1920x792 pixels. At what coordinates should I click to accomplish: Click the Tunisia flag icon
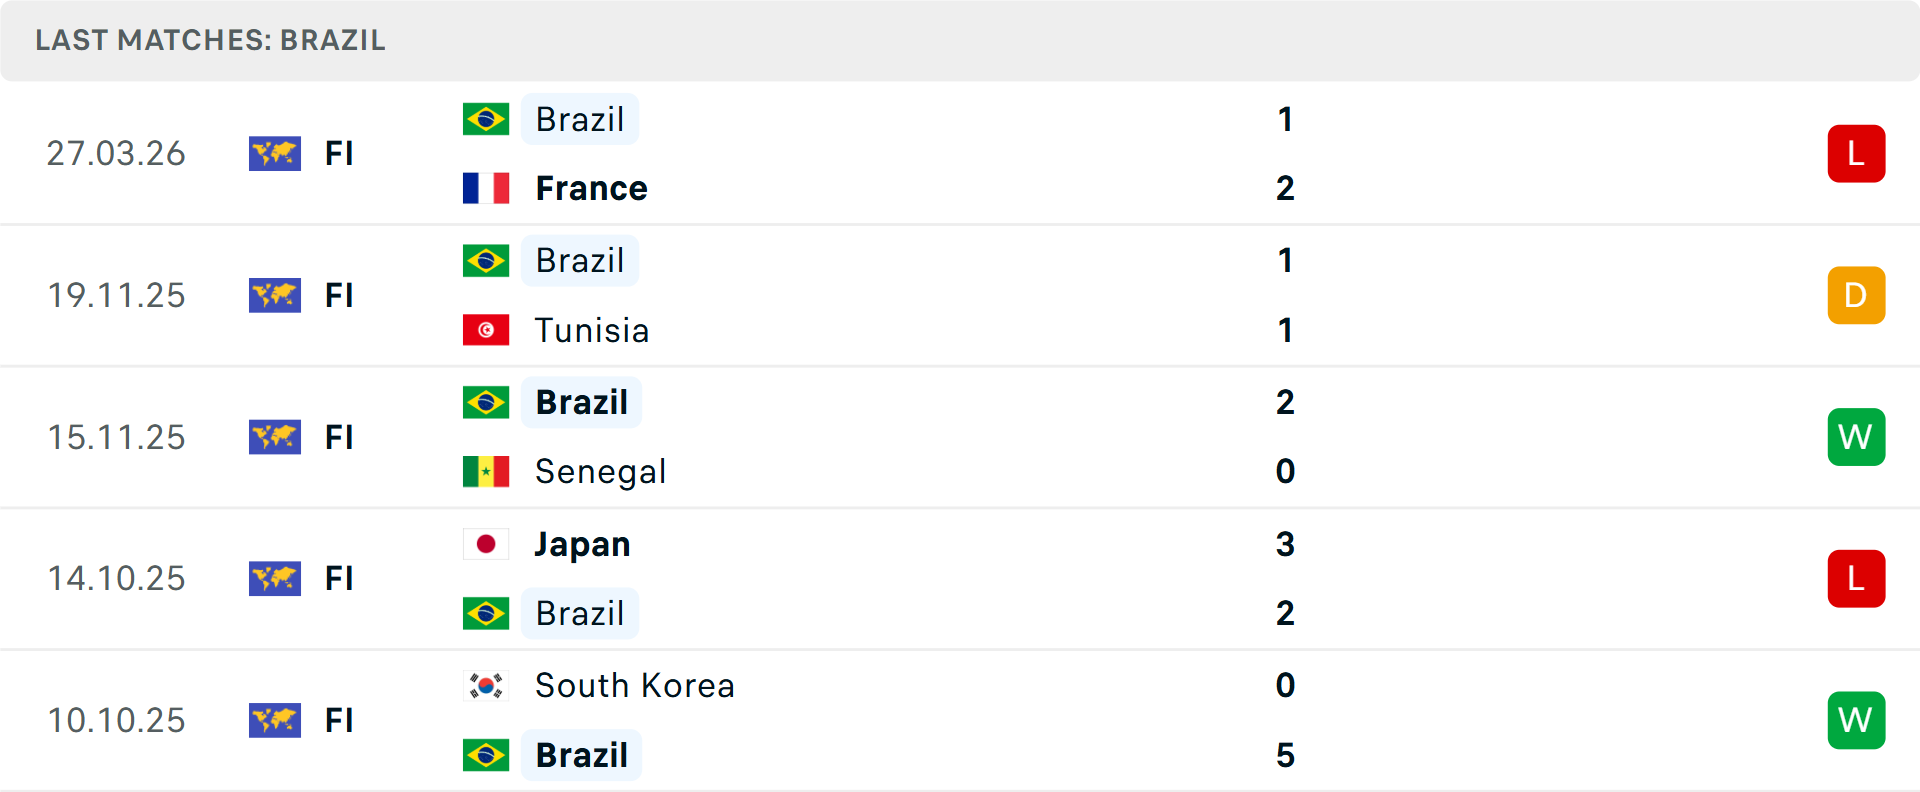[486, 330]
